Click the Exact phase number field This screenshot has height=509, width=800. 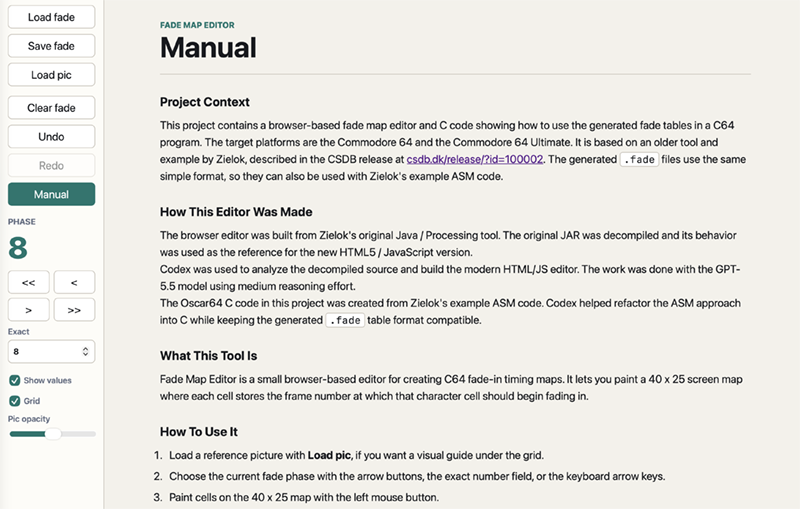(x=51, y=351)
